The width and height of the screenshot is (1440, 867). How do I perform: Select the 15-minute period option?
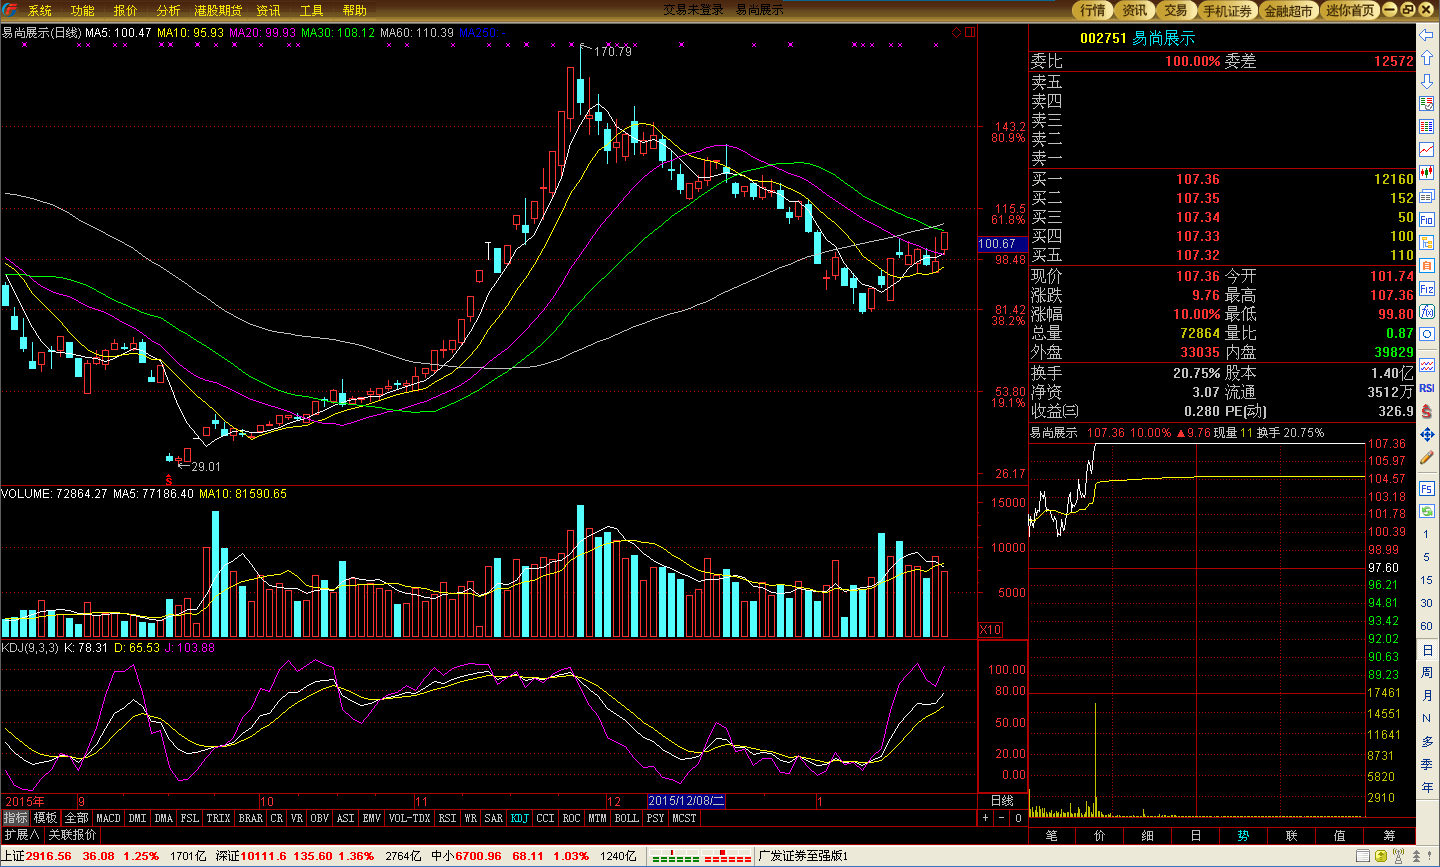click(x=1427, y=580)
